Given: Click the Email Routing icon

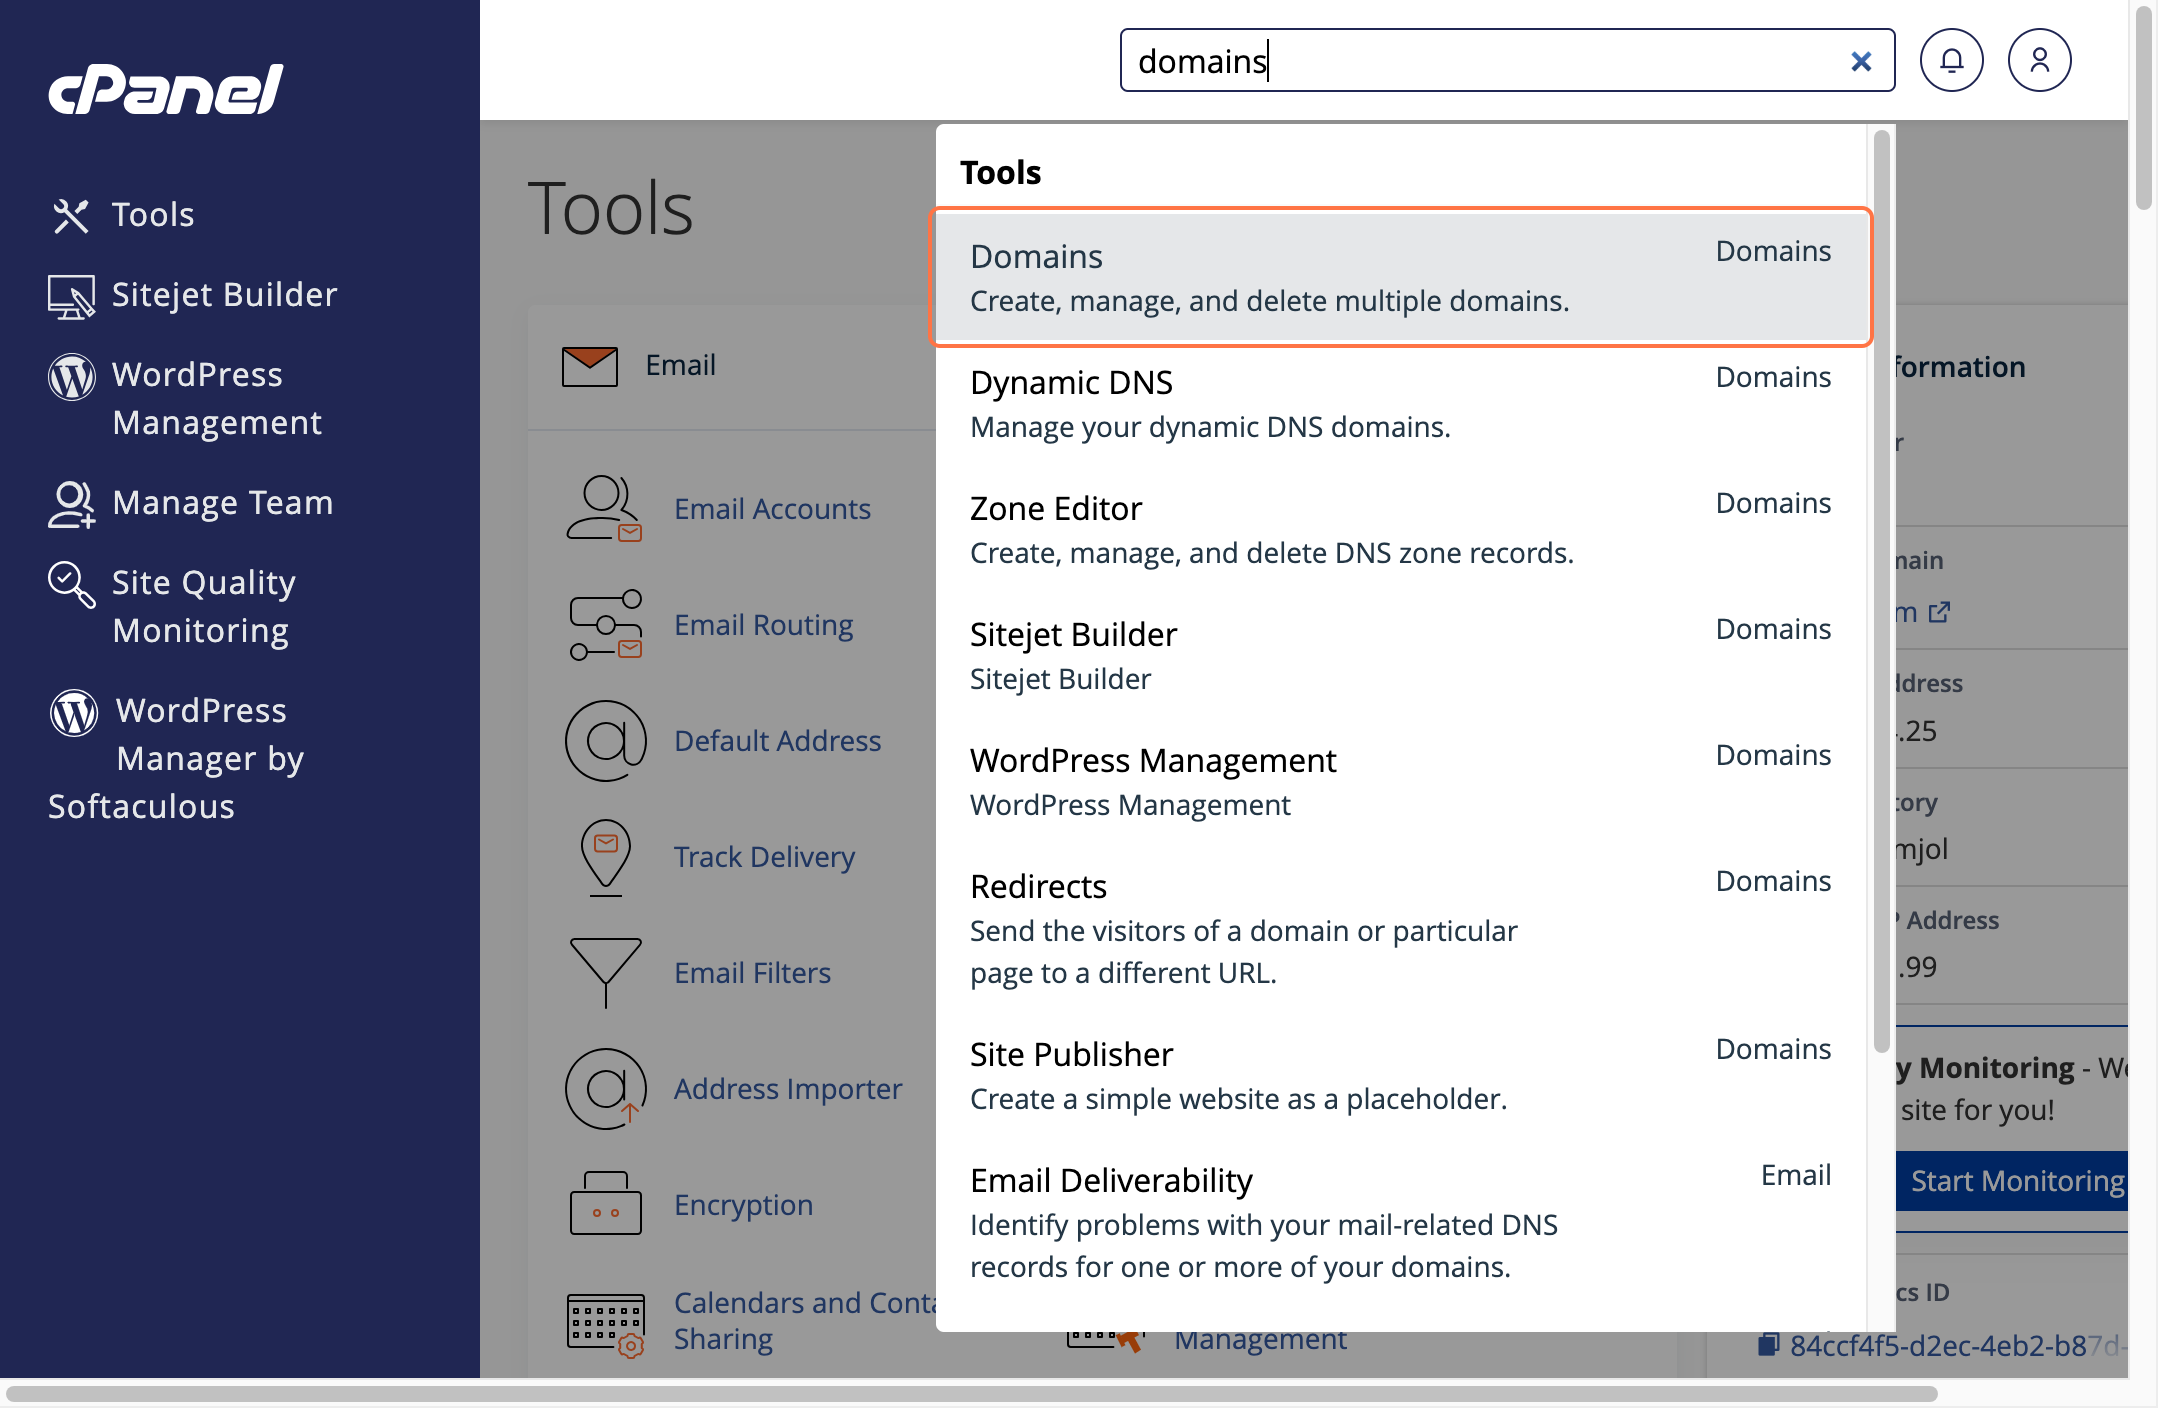Looking at the screenshot, I should (x=605, y=625).
